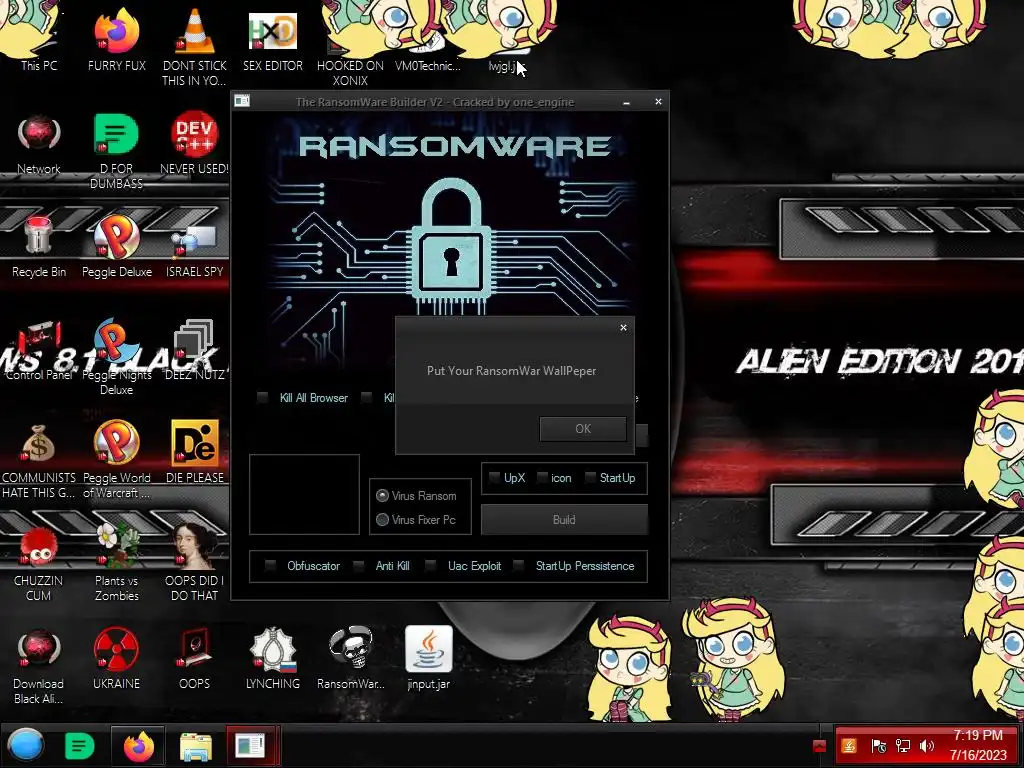
Task: Select the UKRAINE radiation symbol icon
Action: point(116,658)
